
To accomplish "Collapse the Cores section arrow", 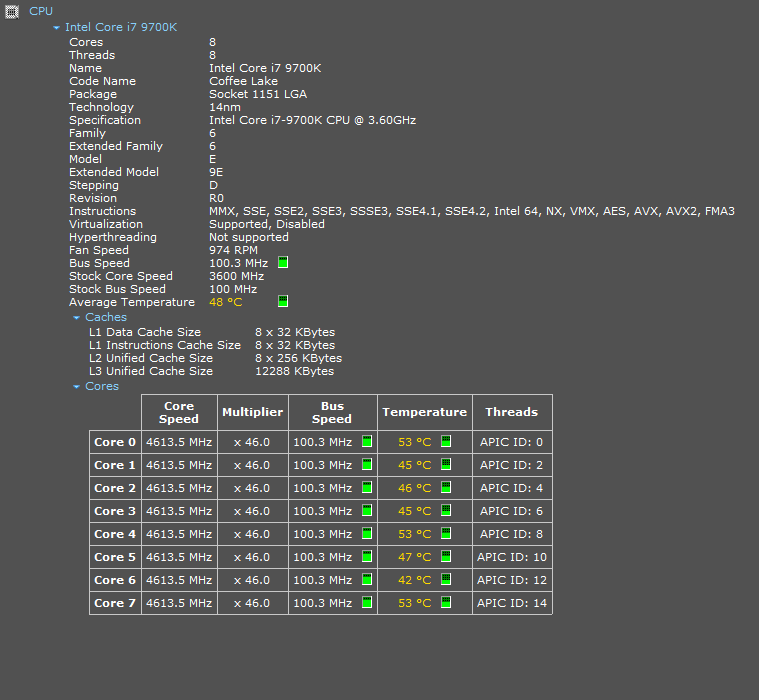I will (x=76, y=387).
